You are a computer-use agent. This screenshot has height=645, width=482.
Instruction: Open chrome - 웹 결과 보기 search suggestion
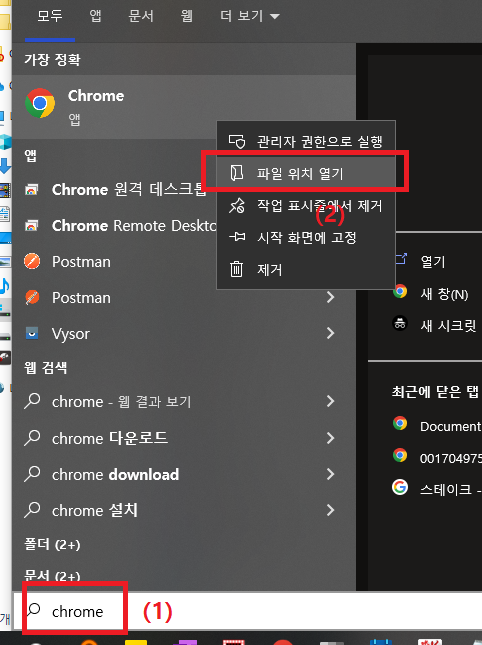tap(183, 401)
